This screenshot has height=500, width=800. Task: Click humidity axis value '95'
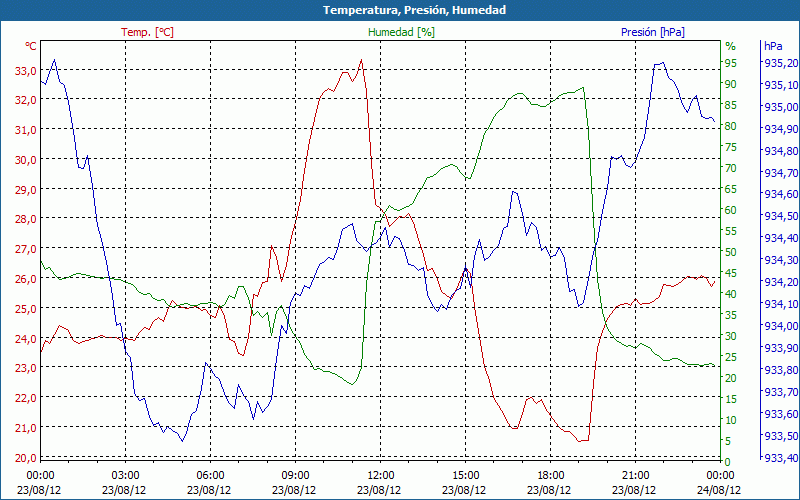coord(731,63)
